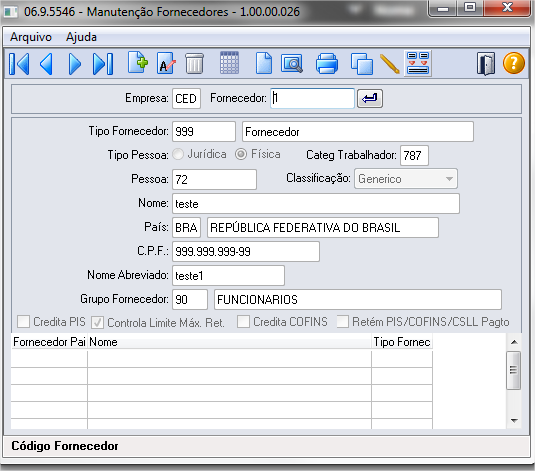Click the yellow pencil icon
The width and height of the screenshot is (535, 471).
tap(390, 64)
